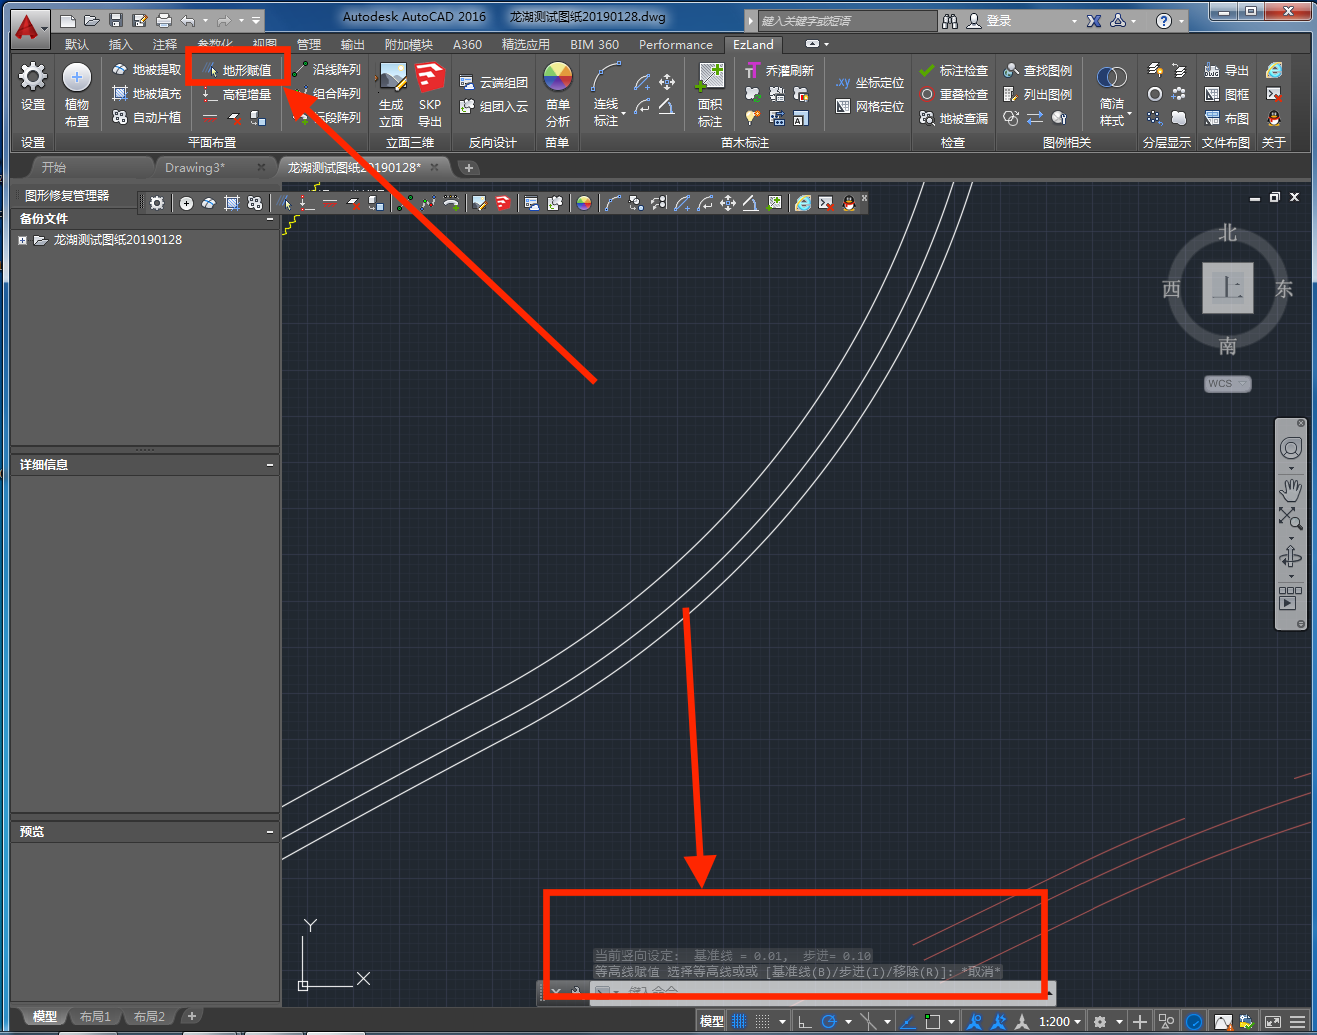Collapse the 预览 panel
The image size is (1317, 1035).
tap(270, 832)
